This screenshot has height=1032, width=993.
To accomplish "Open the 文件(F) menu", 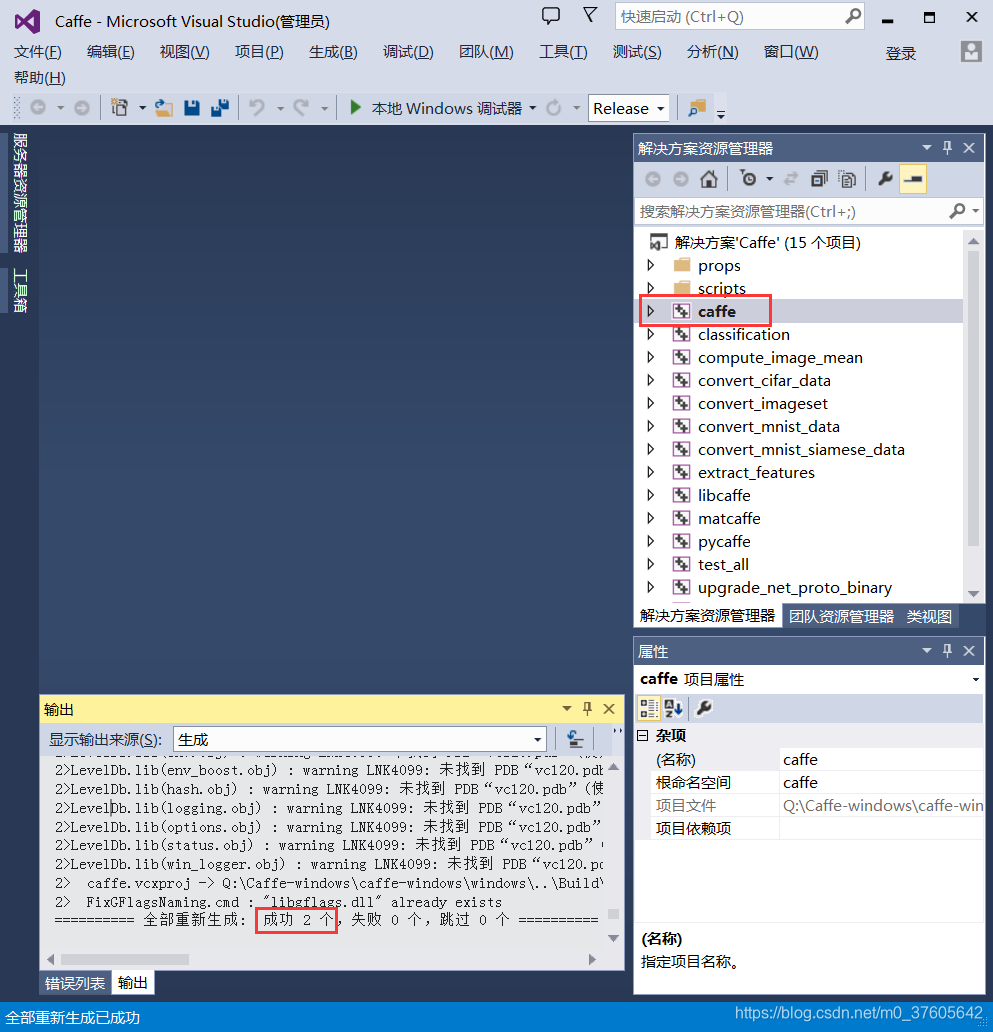I will (x=38, y=52).
